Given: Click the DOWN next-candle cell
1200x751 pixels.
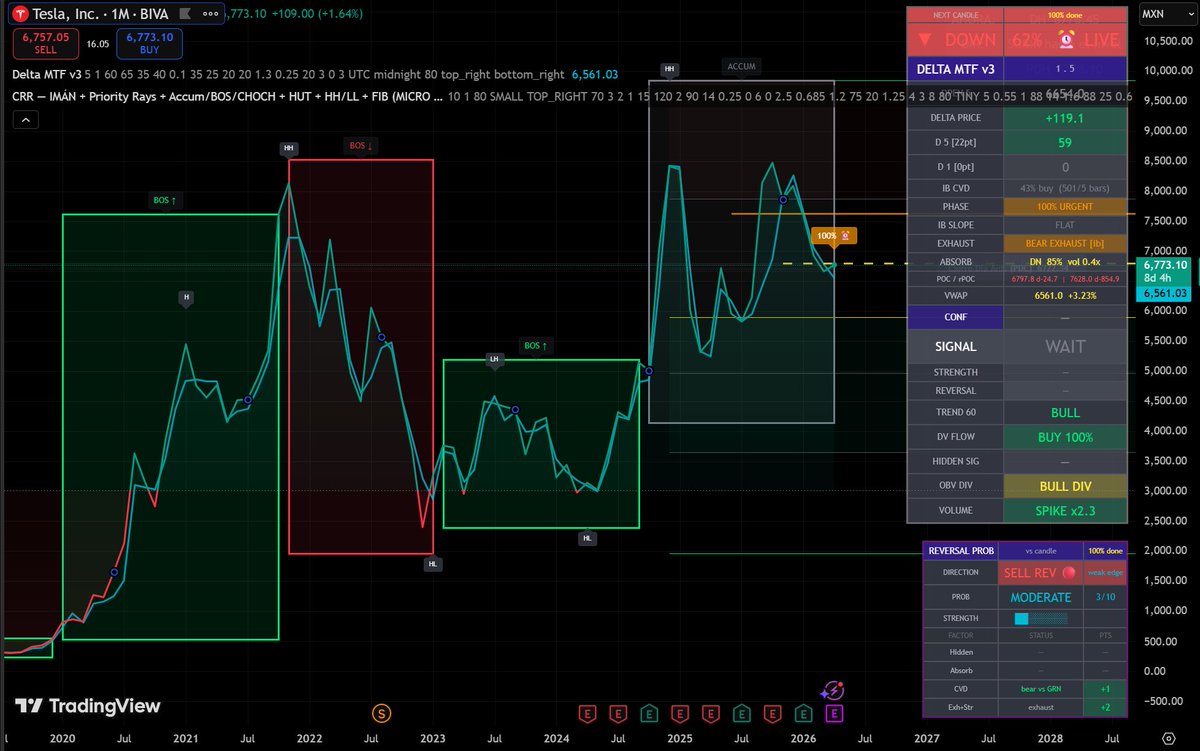Looking at the screenshot, I should 955,40.
